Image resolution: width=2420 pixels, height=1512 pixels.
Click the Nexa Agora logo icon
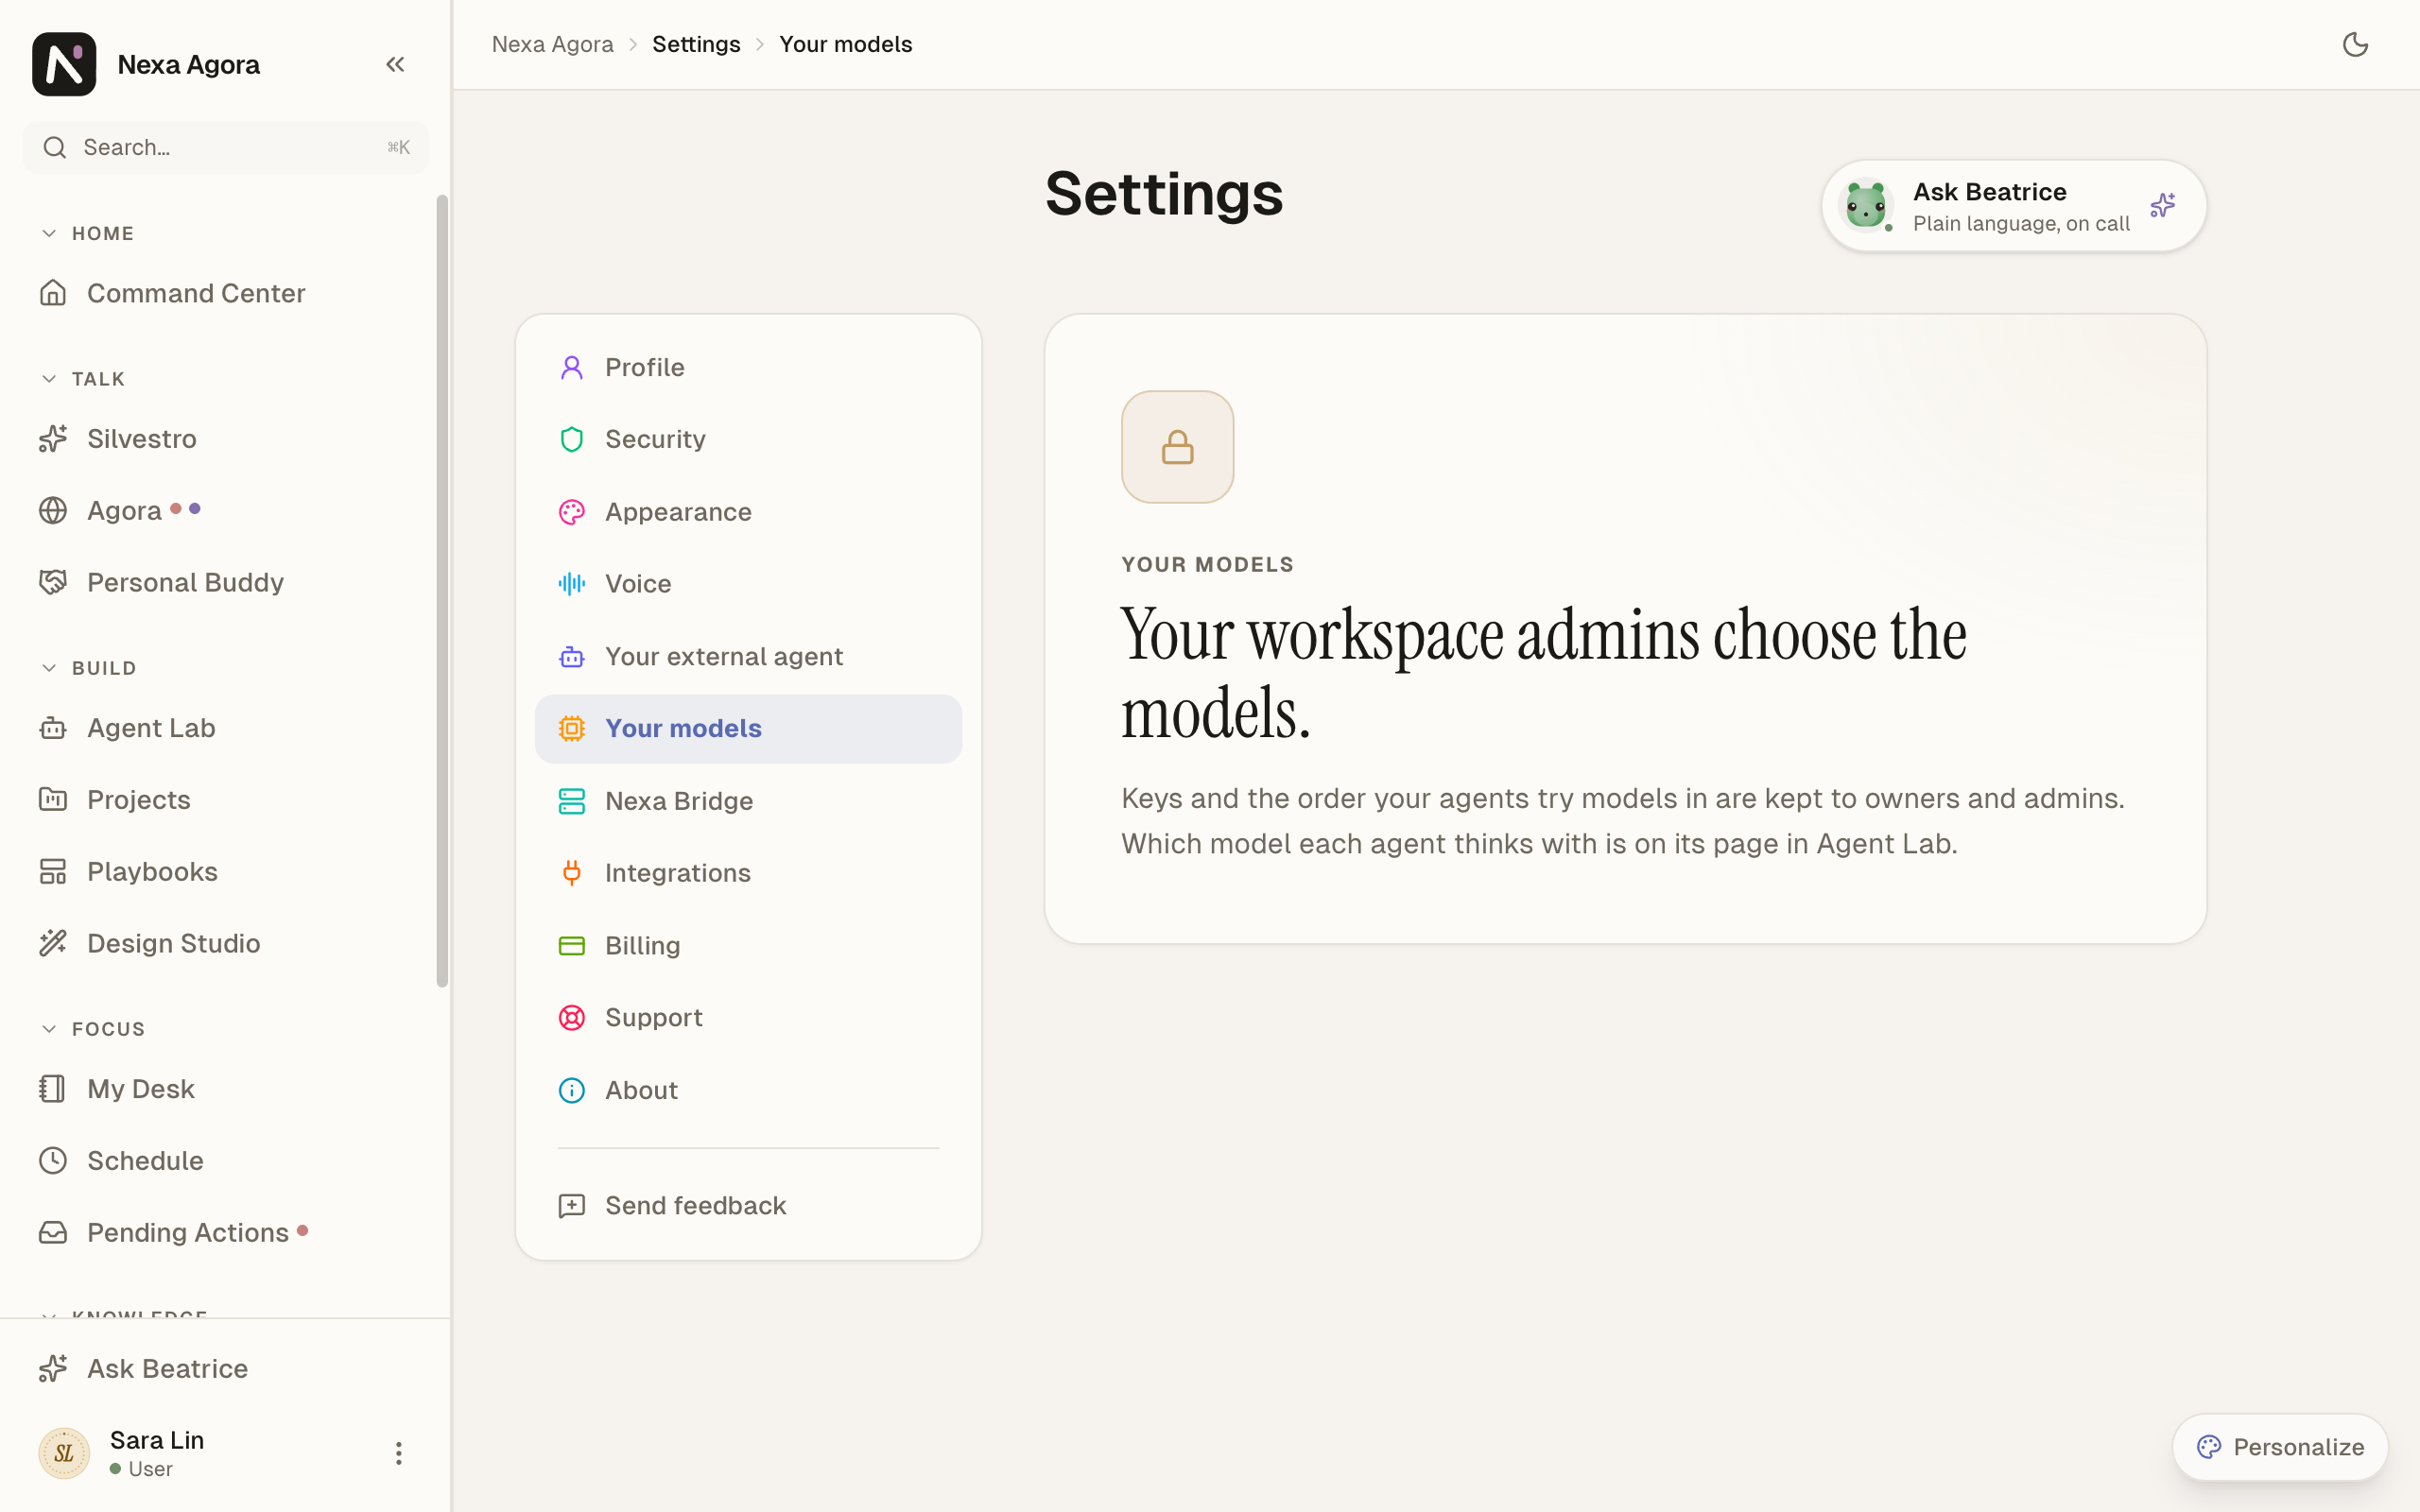coord(64,64)
